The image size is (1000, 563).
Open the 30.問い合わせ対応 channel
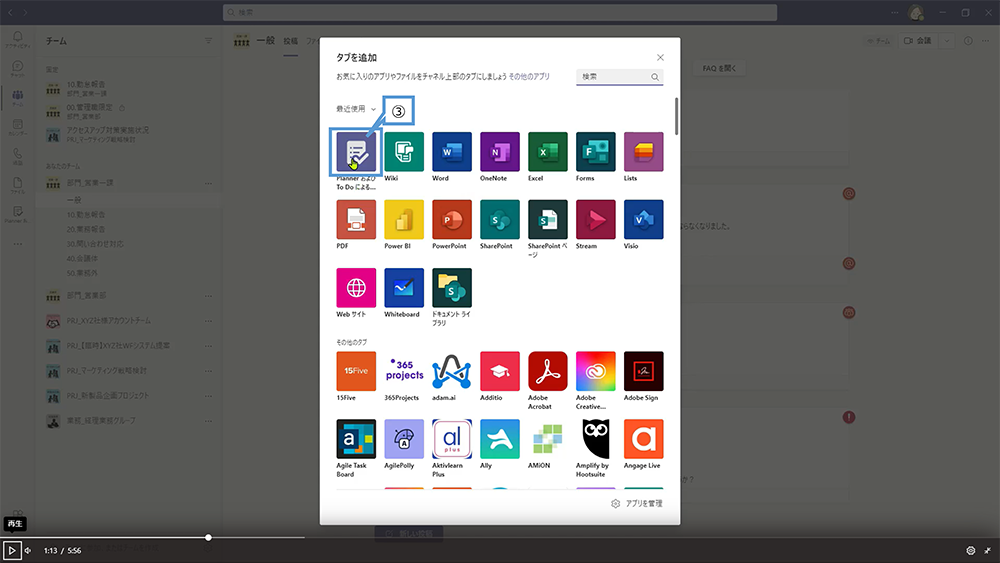pyautogui.click(x=95, y=244)
